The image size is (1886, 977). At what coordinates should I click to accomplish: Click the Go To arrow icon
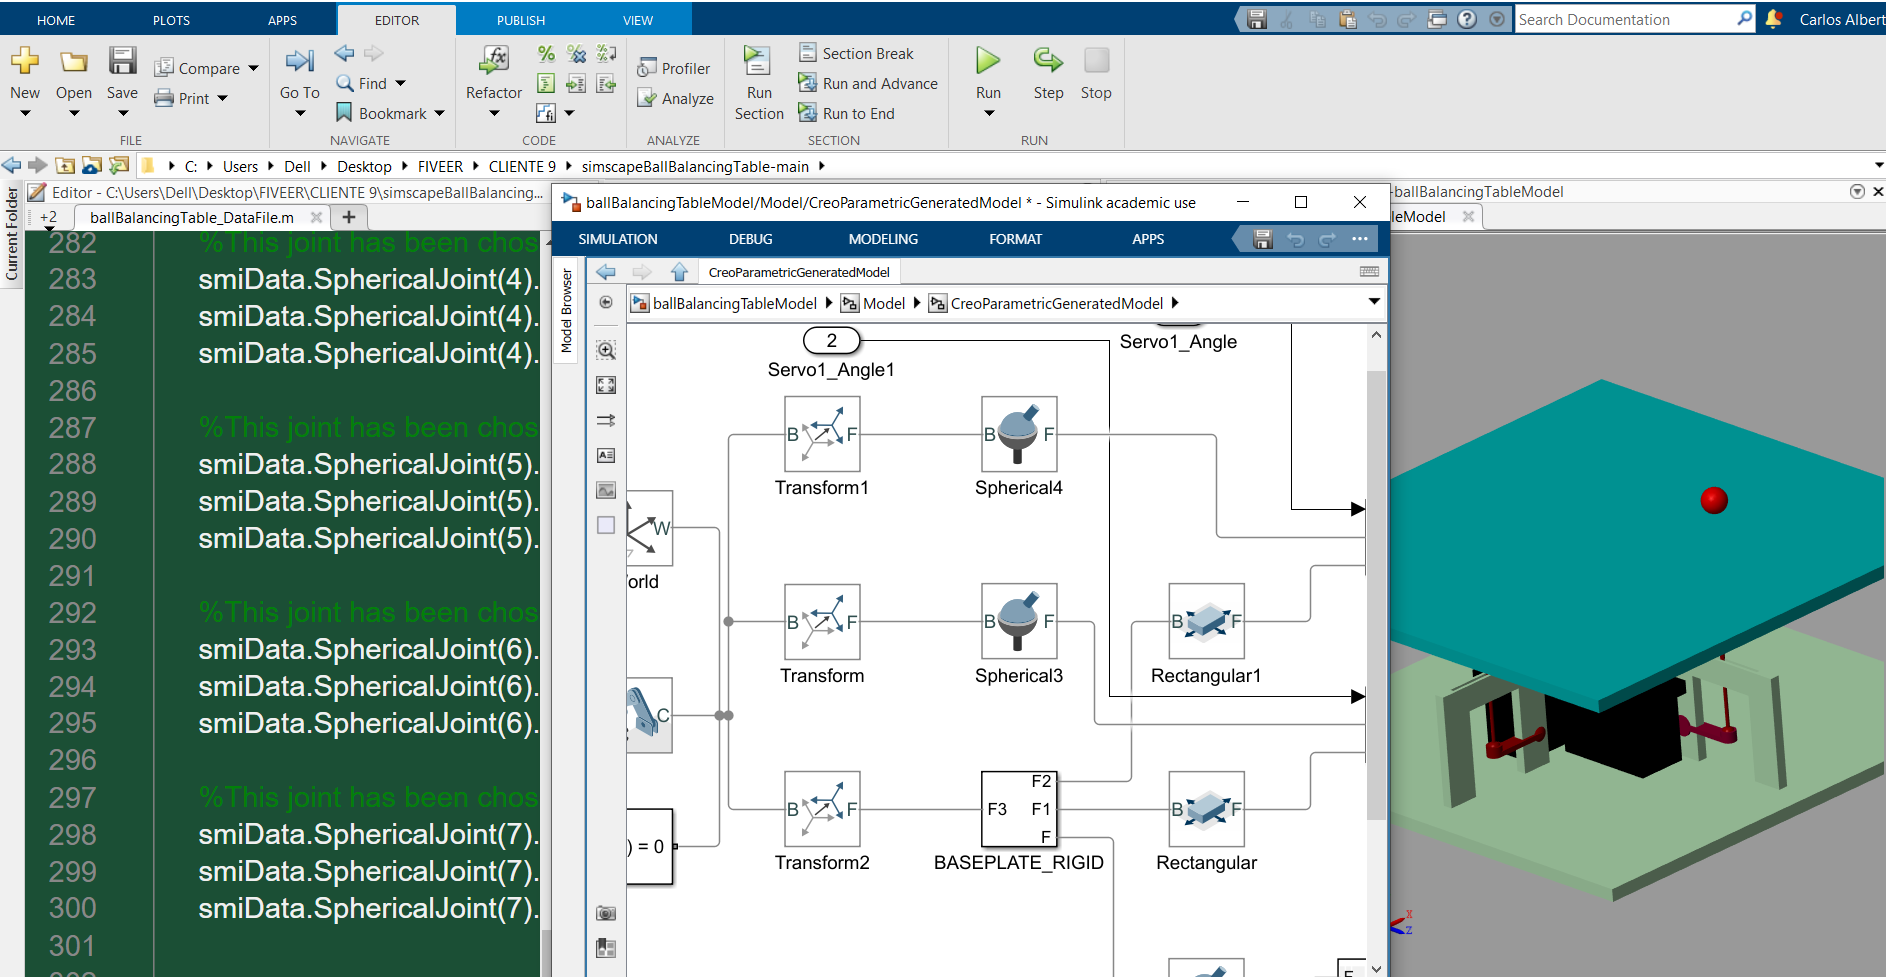tap(299, 61)
